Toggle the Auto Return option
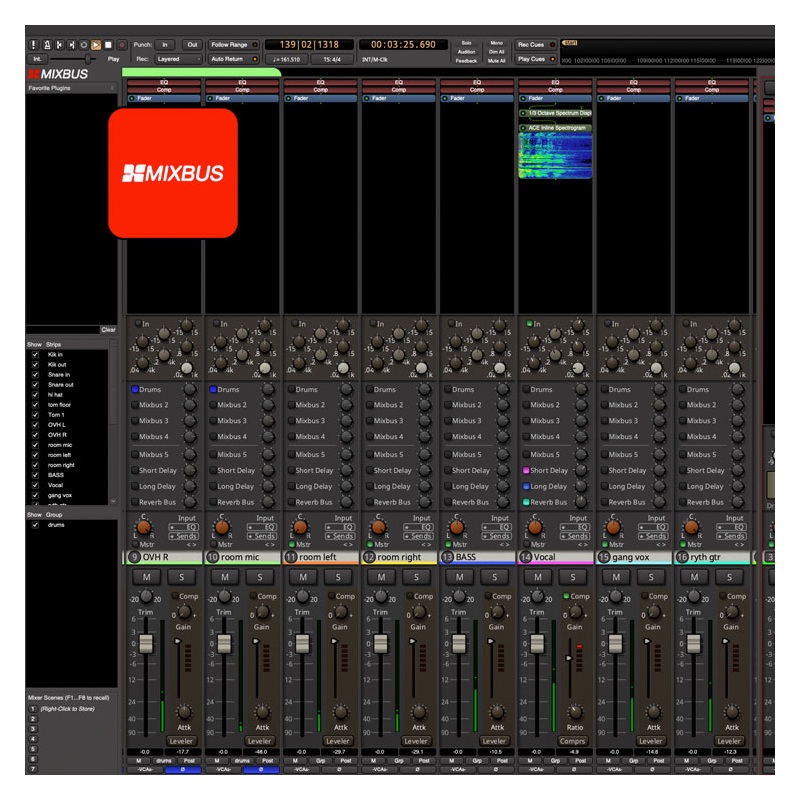 (230, 58)
